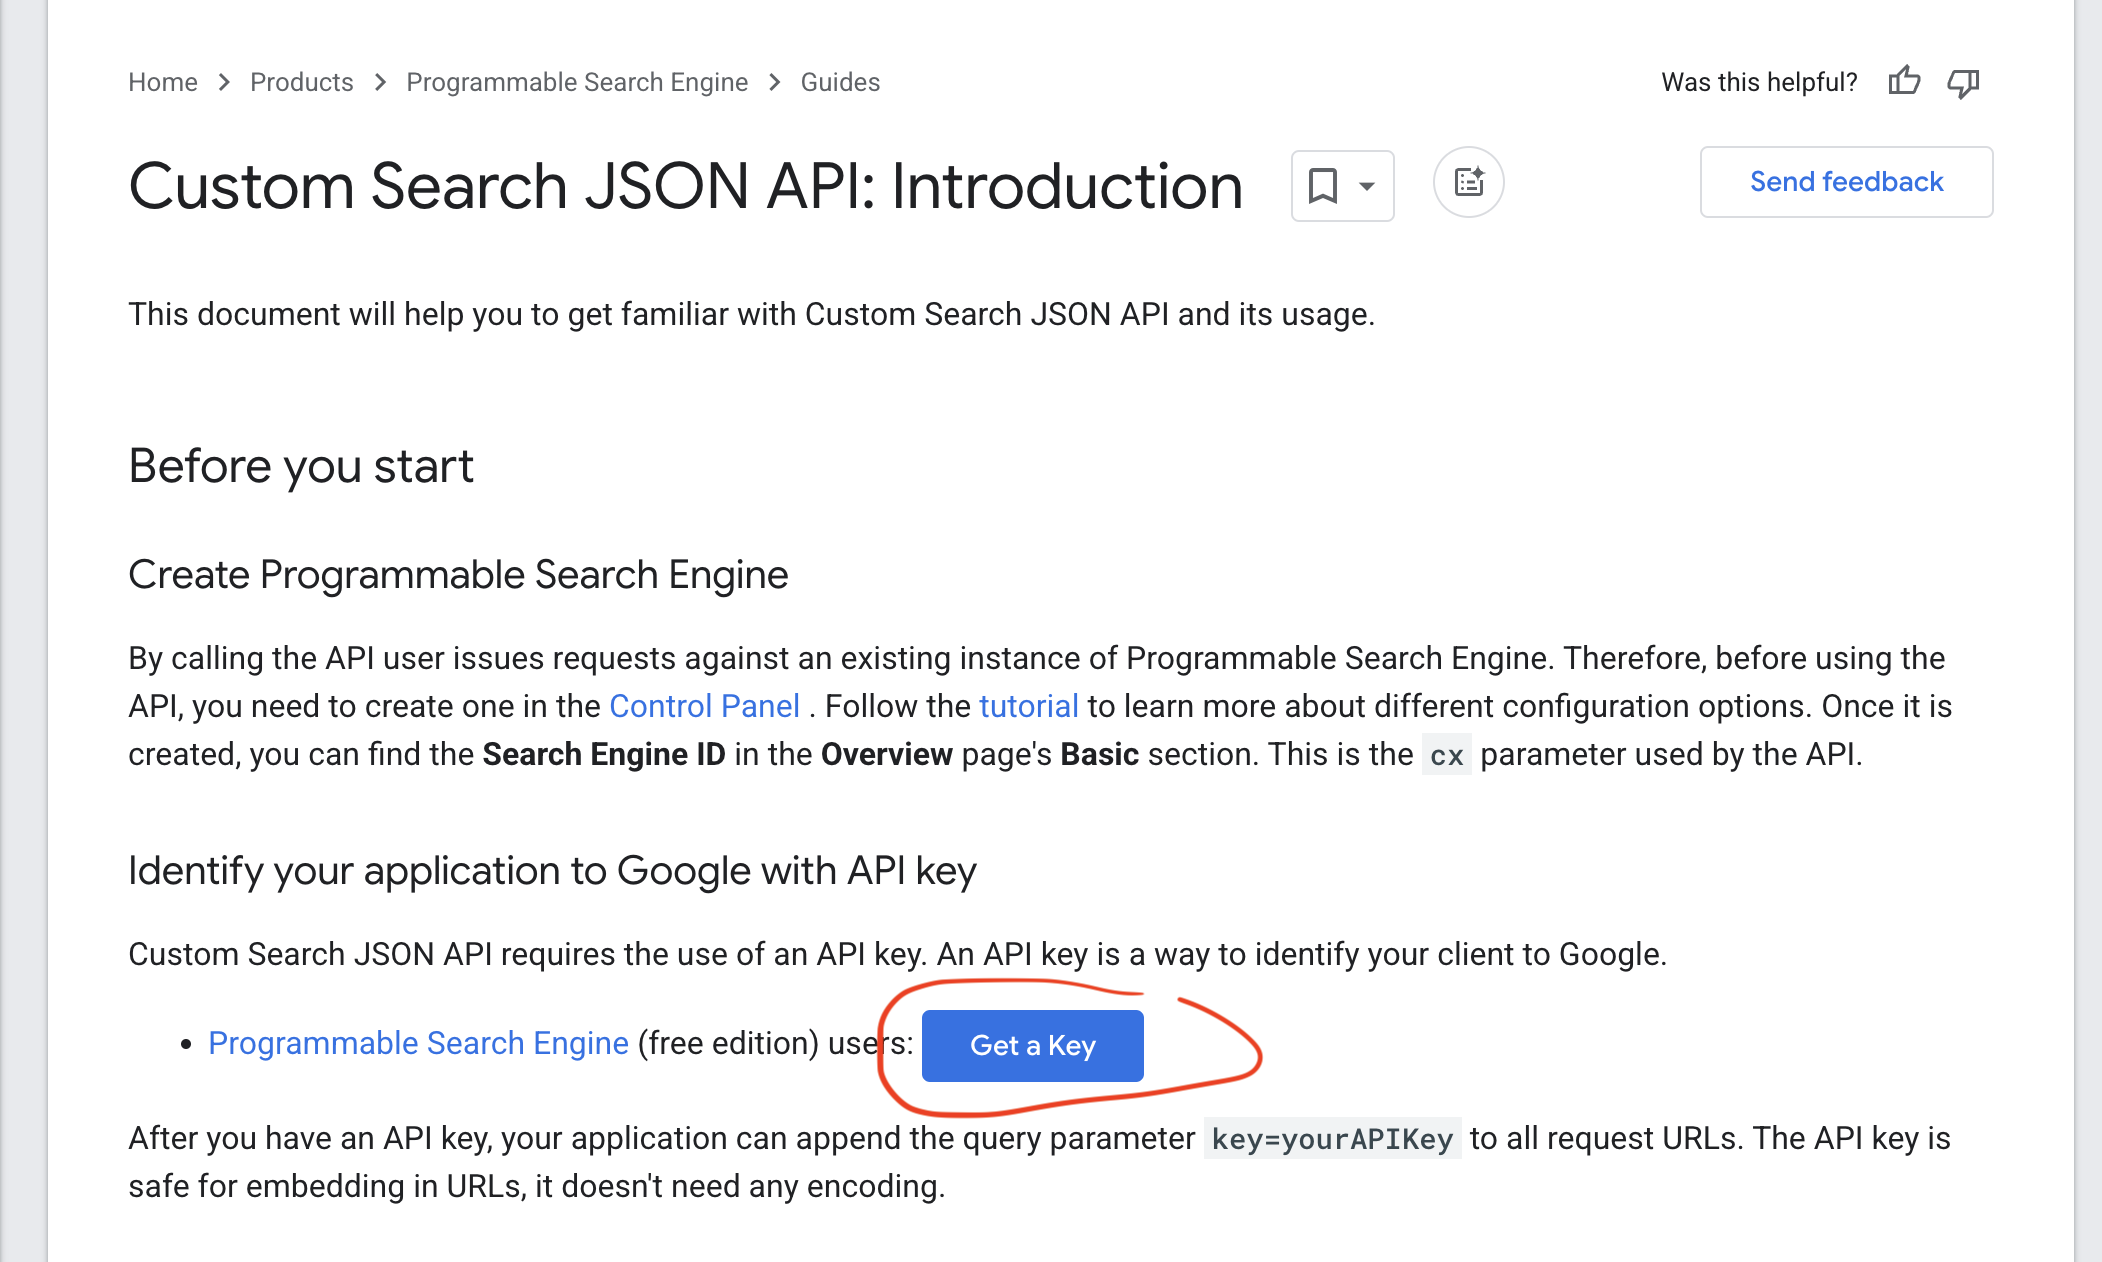This screenshot has height=1262, width=2102.
Task: Click the 'cx' code parameter text
Action: coord(1446,755)
